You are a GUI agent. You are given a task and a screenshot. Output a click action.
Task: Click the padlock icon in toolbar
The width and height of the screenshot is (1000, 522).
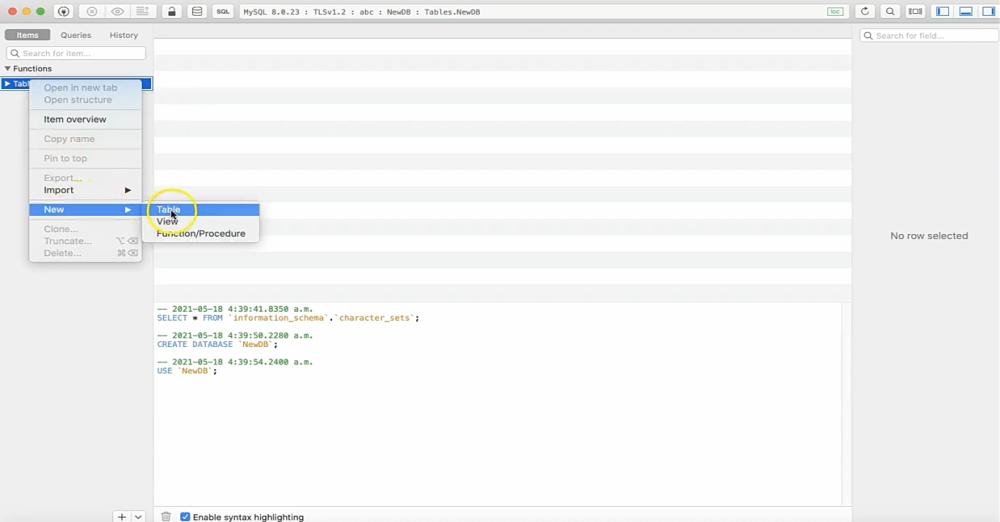pyautogui.click(x=172, y=11)
